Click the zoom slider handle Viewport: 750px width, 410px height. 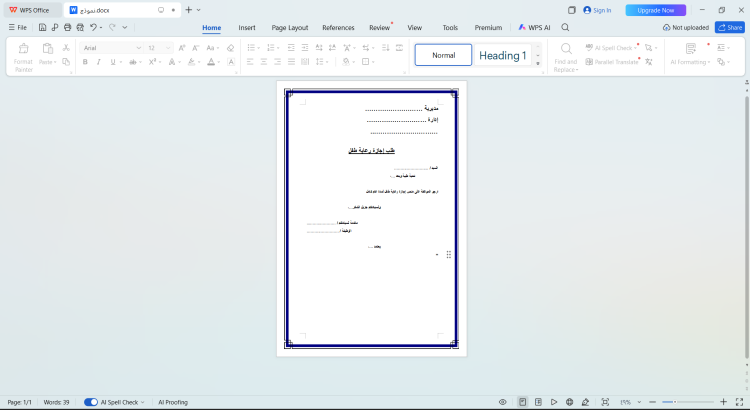[x=675, y=402]
